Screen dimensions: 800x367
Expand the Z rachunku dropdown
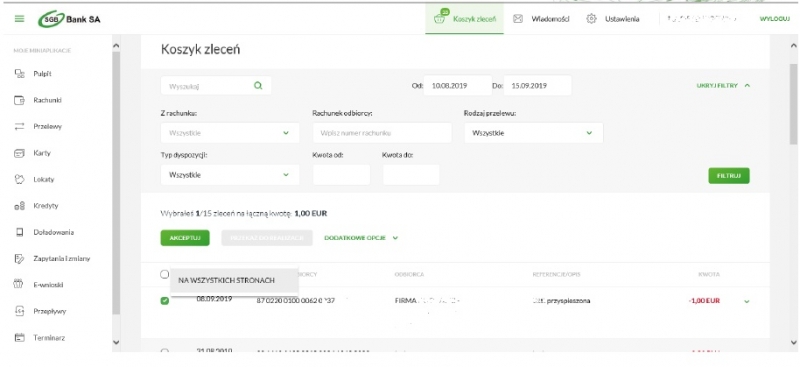(x=230, y=133)
